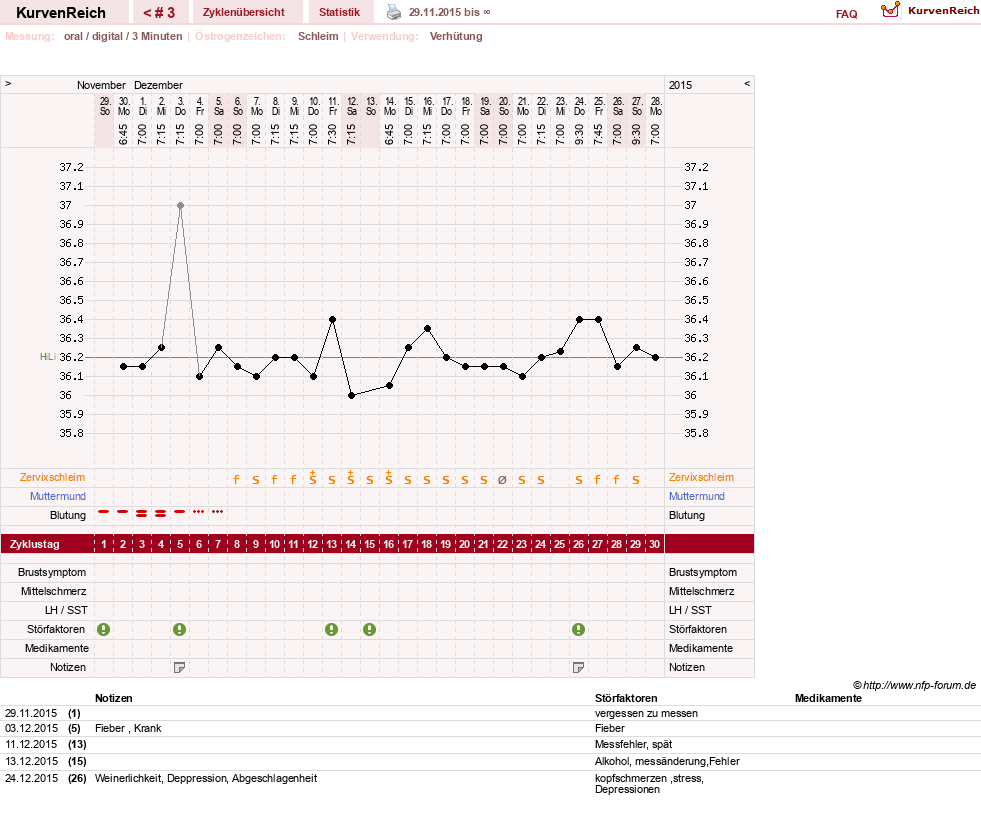Click the 'Schleim' estrogen sign text
The height and width of the screenshot is (831, 981).
[x=318, y=36]
